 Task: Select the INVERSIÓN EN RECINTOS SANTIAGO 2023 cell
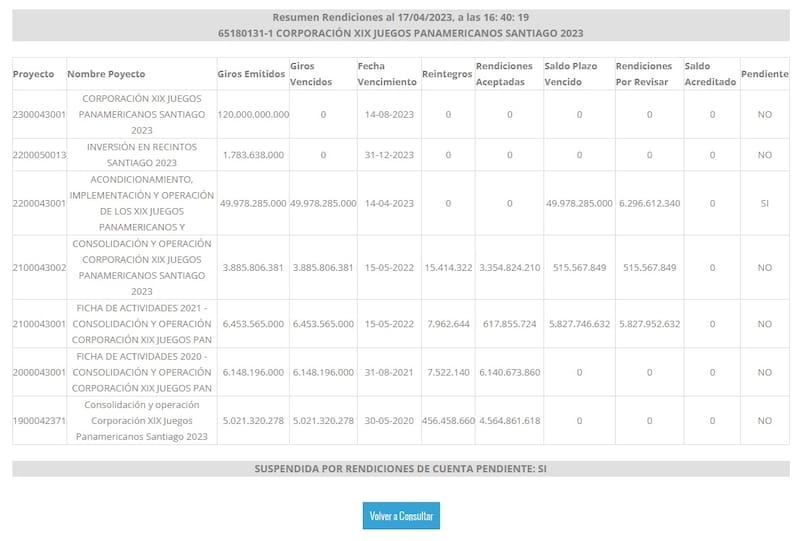tap(140, 155)
